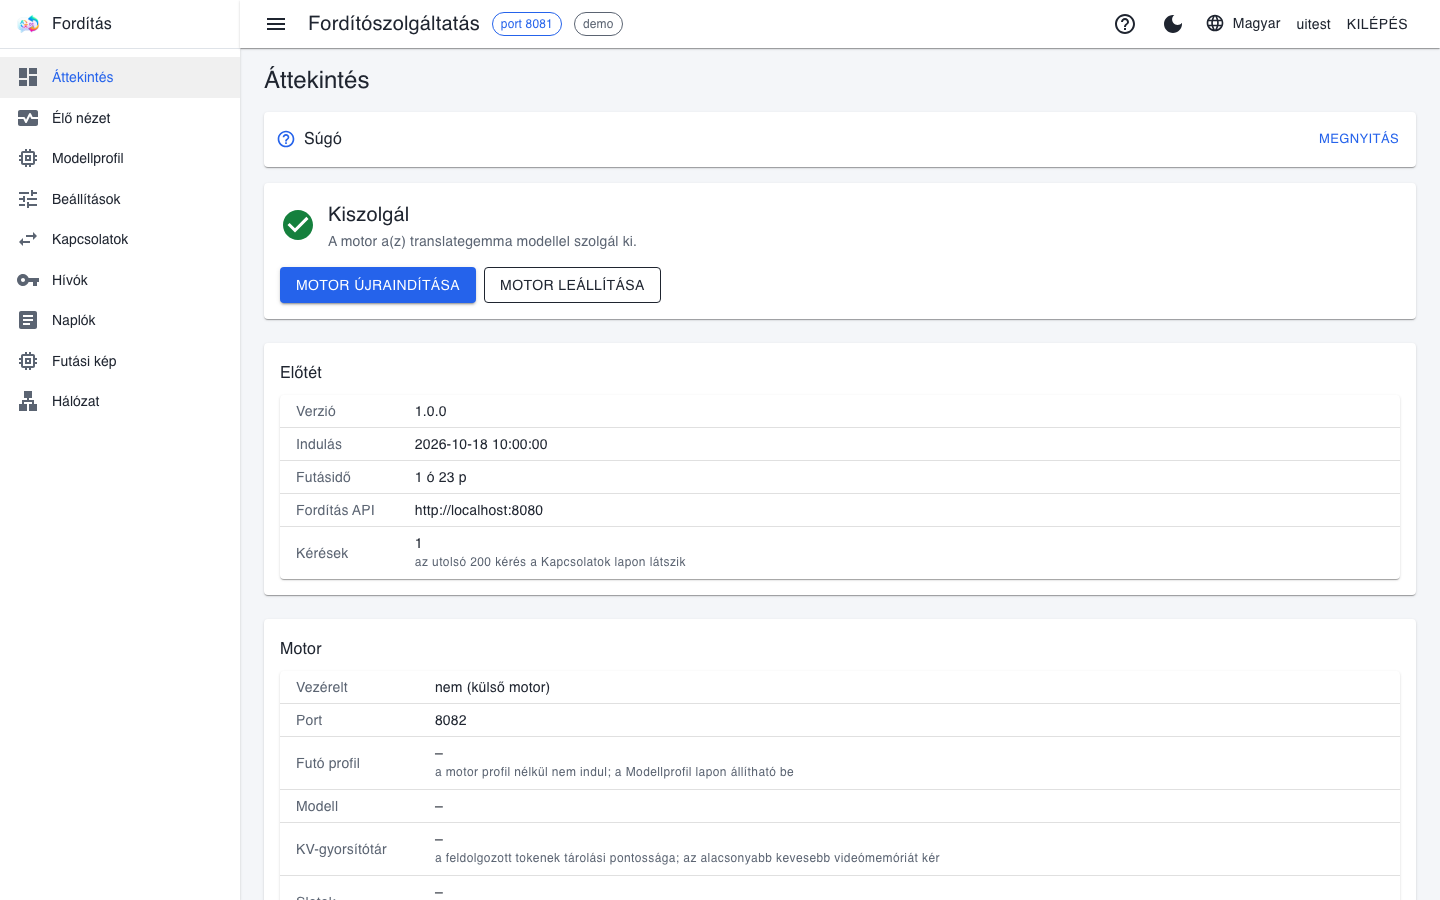Log out using the KILÉPÉS button
Screen dimensions: 1440x900
click(x=1377, y=24)
